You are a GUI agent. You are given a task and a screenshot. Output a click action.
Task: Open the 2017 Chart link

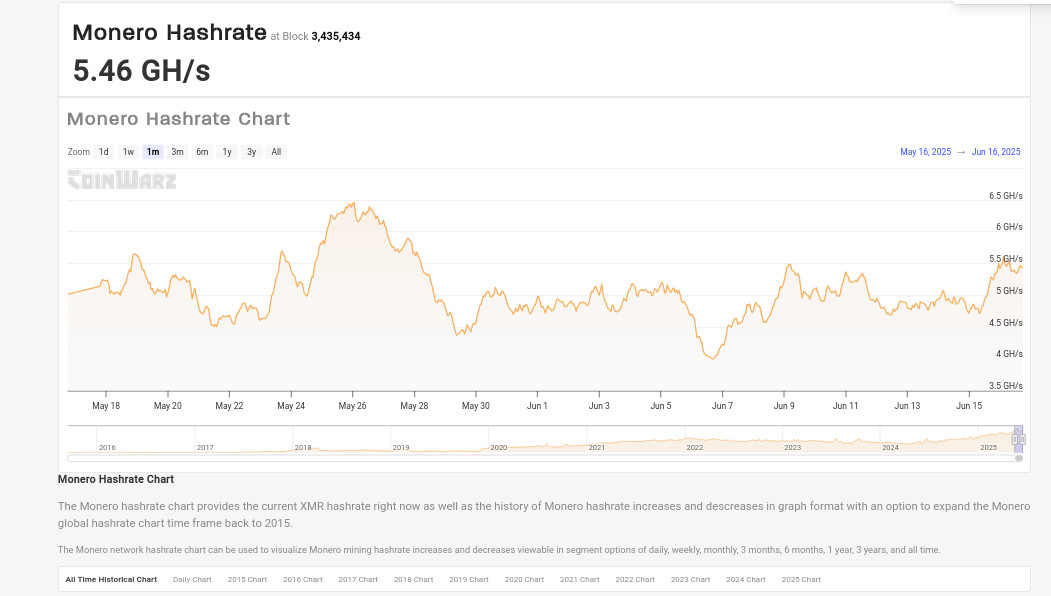click(358, 579)
